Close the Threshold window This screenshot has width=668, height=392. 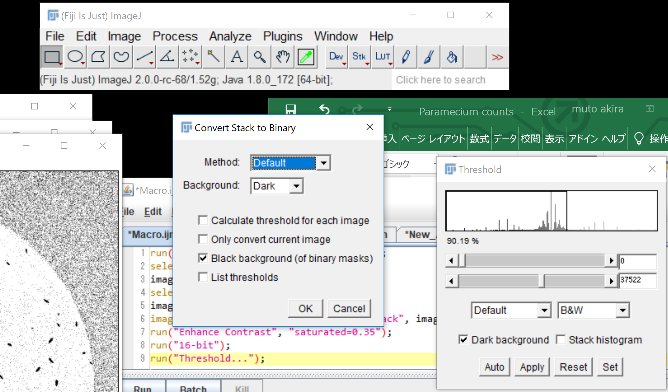click(652, 169)
